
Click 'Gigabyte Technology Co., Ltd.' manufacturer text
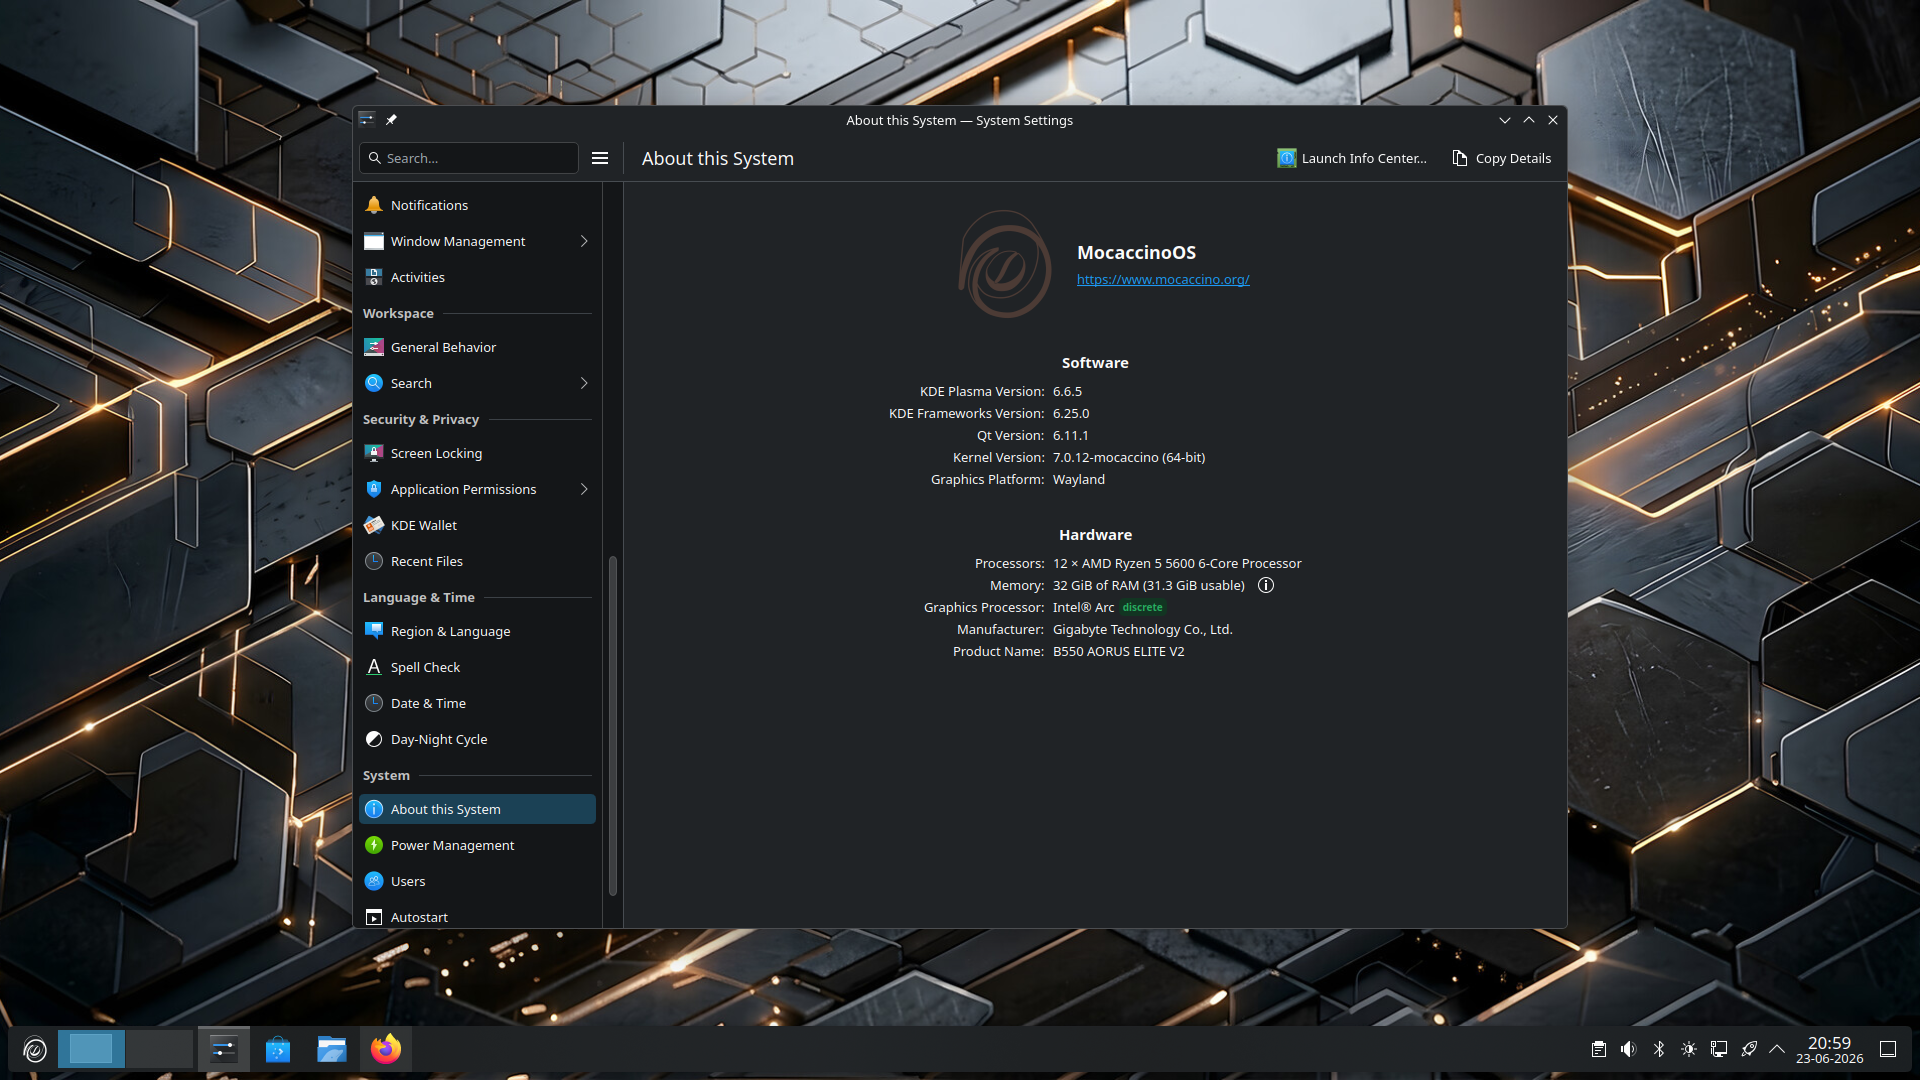click(1143, 629)
